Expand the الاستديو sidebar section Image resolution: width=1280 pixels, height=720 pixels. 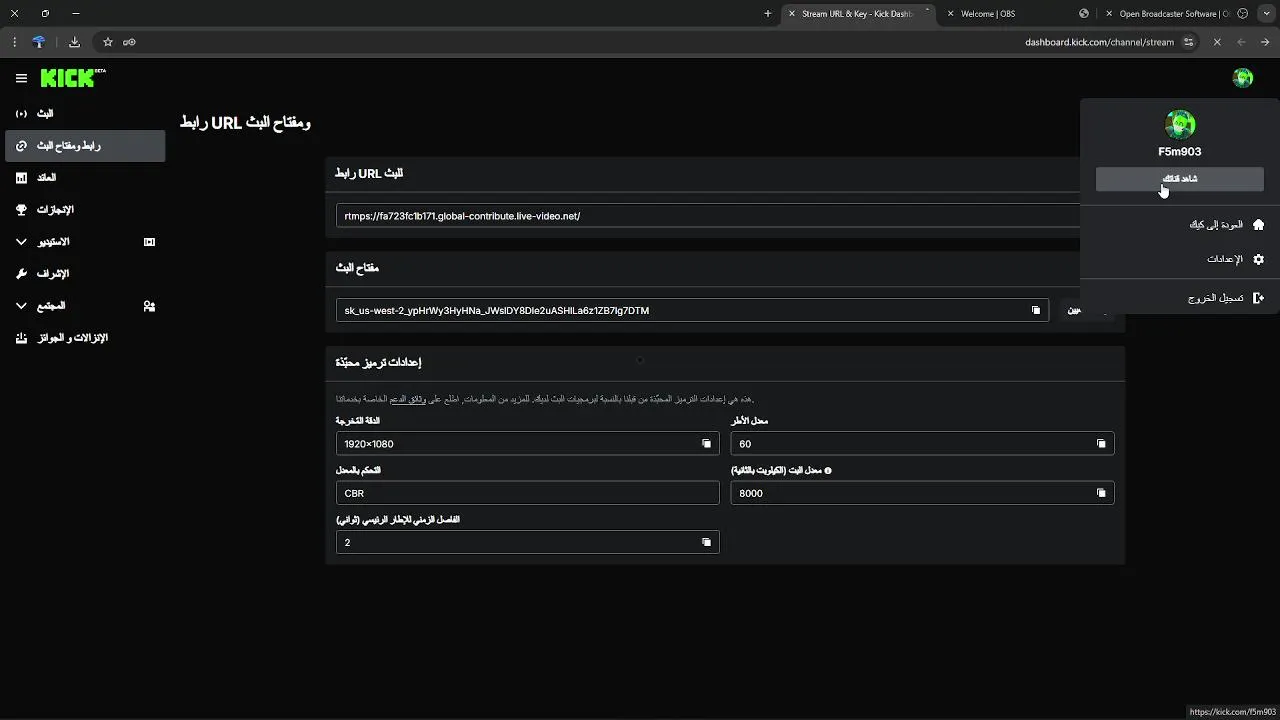(x=21, y=242)
